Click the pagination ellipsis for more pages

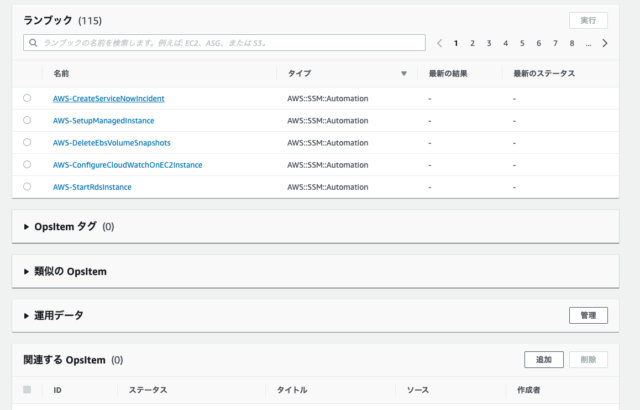[588, 44]
